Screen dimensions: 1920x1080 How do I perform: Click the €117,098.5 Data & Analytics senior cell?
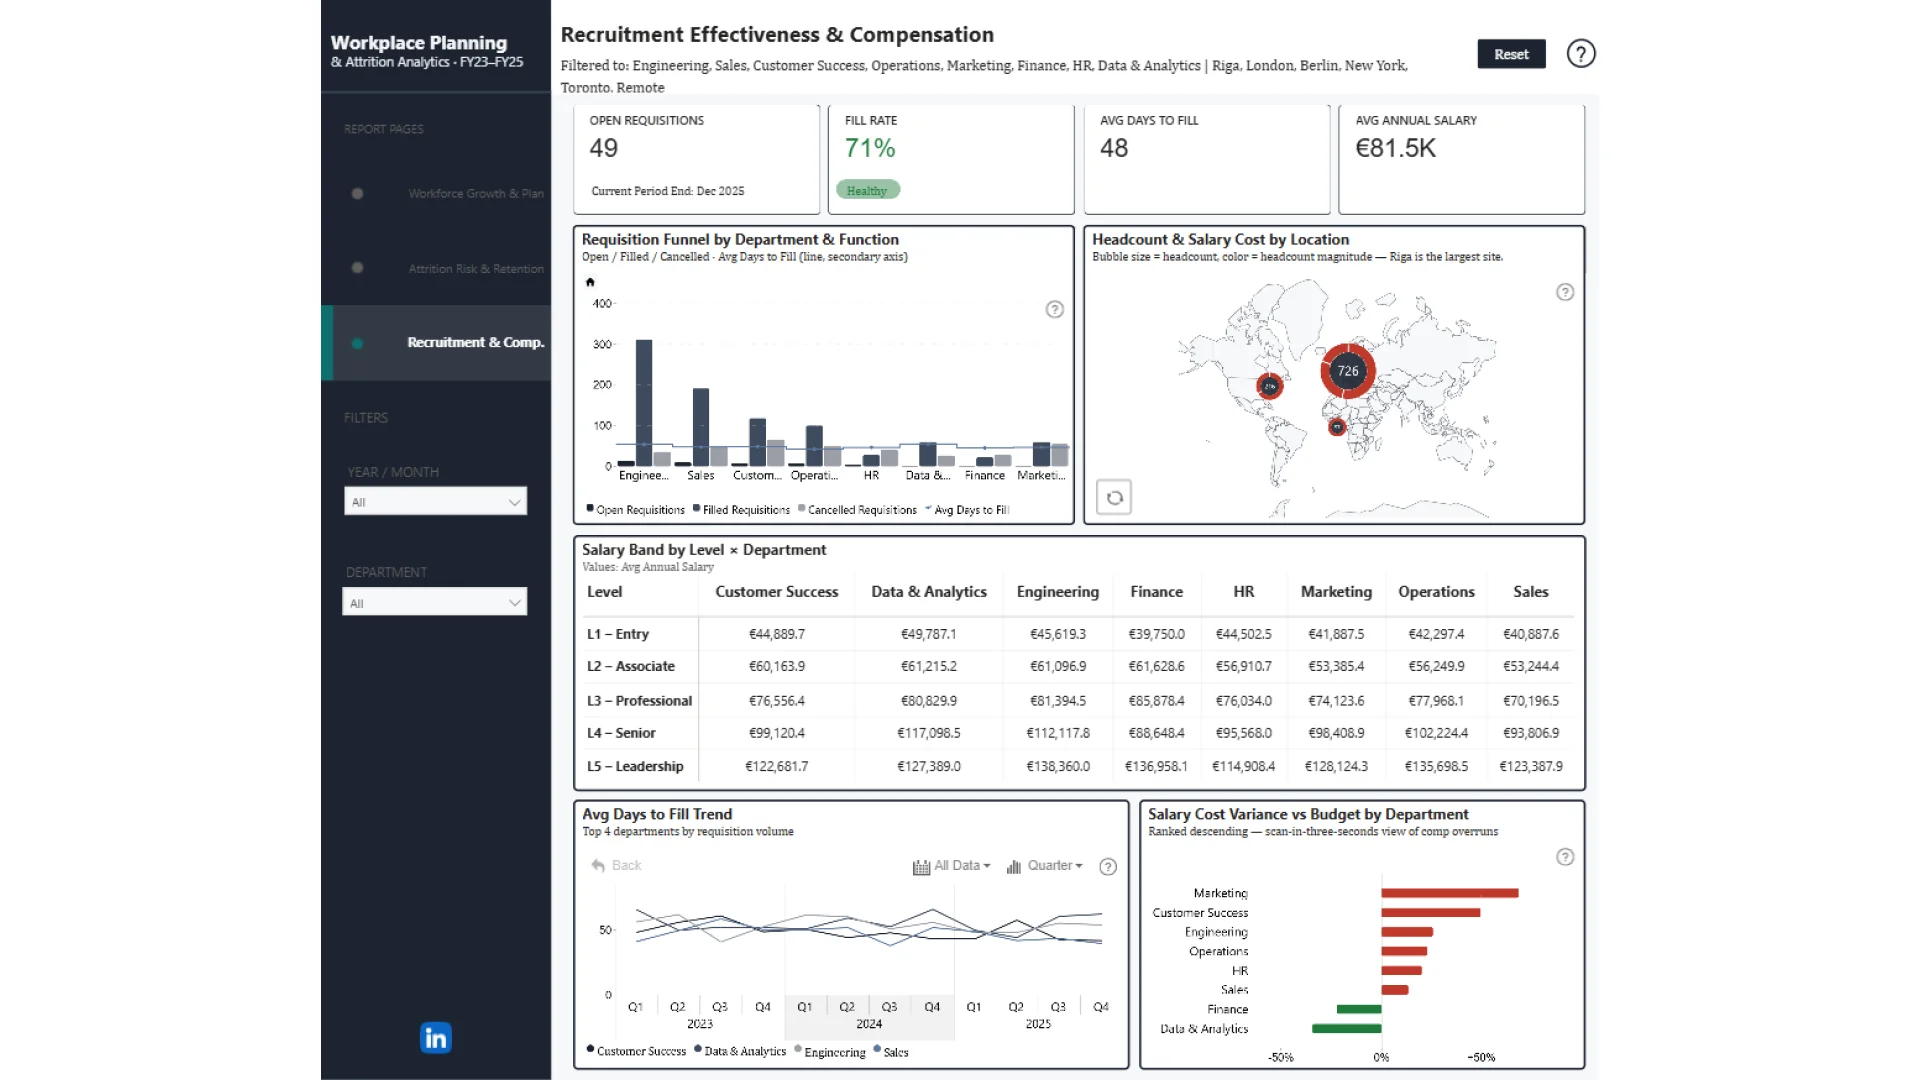click(929, 733)
